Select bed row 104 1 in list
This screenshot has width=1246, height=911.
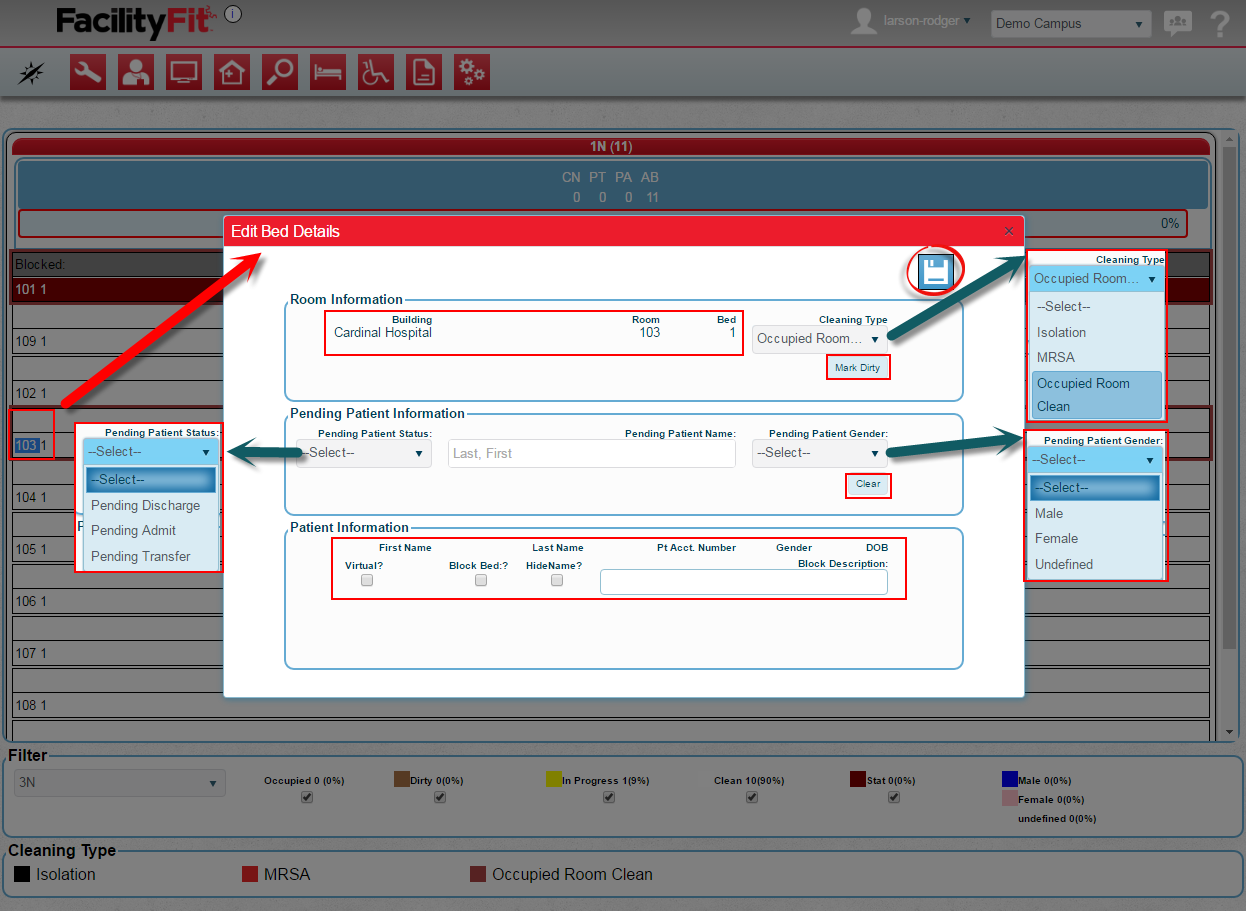pos(31,497)
